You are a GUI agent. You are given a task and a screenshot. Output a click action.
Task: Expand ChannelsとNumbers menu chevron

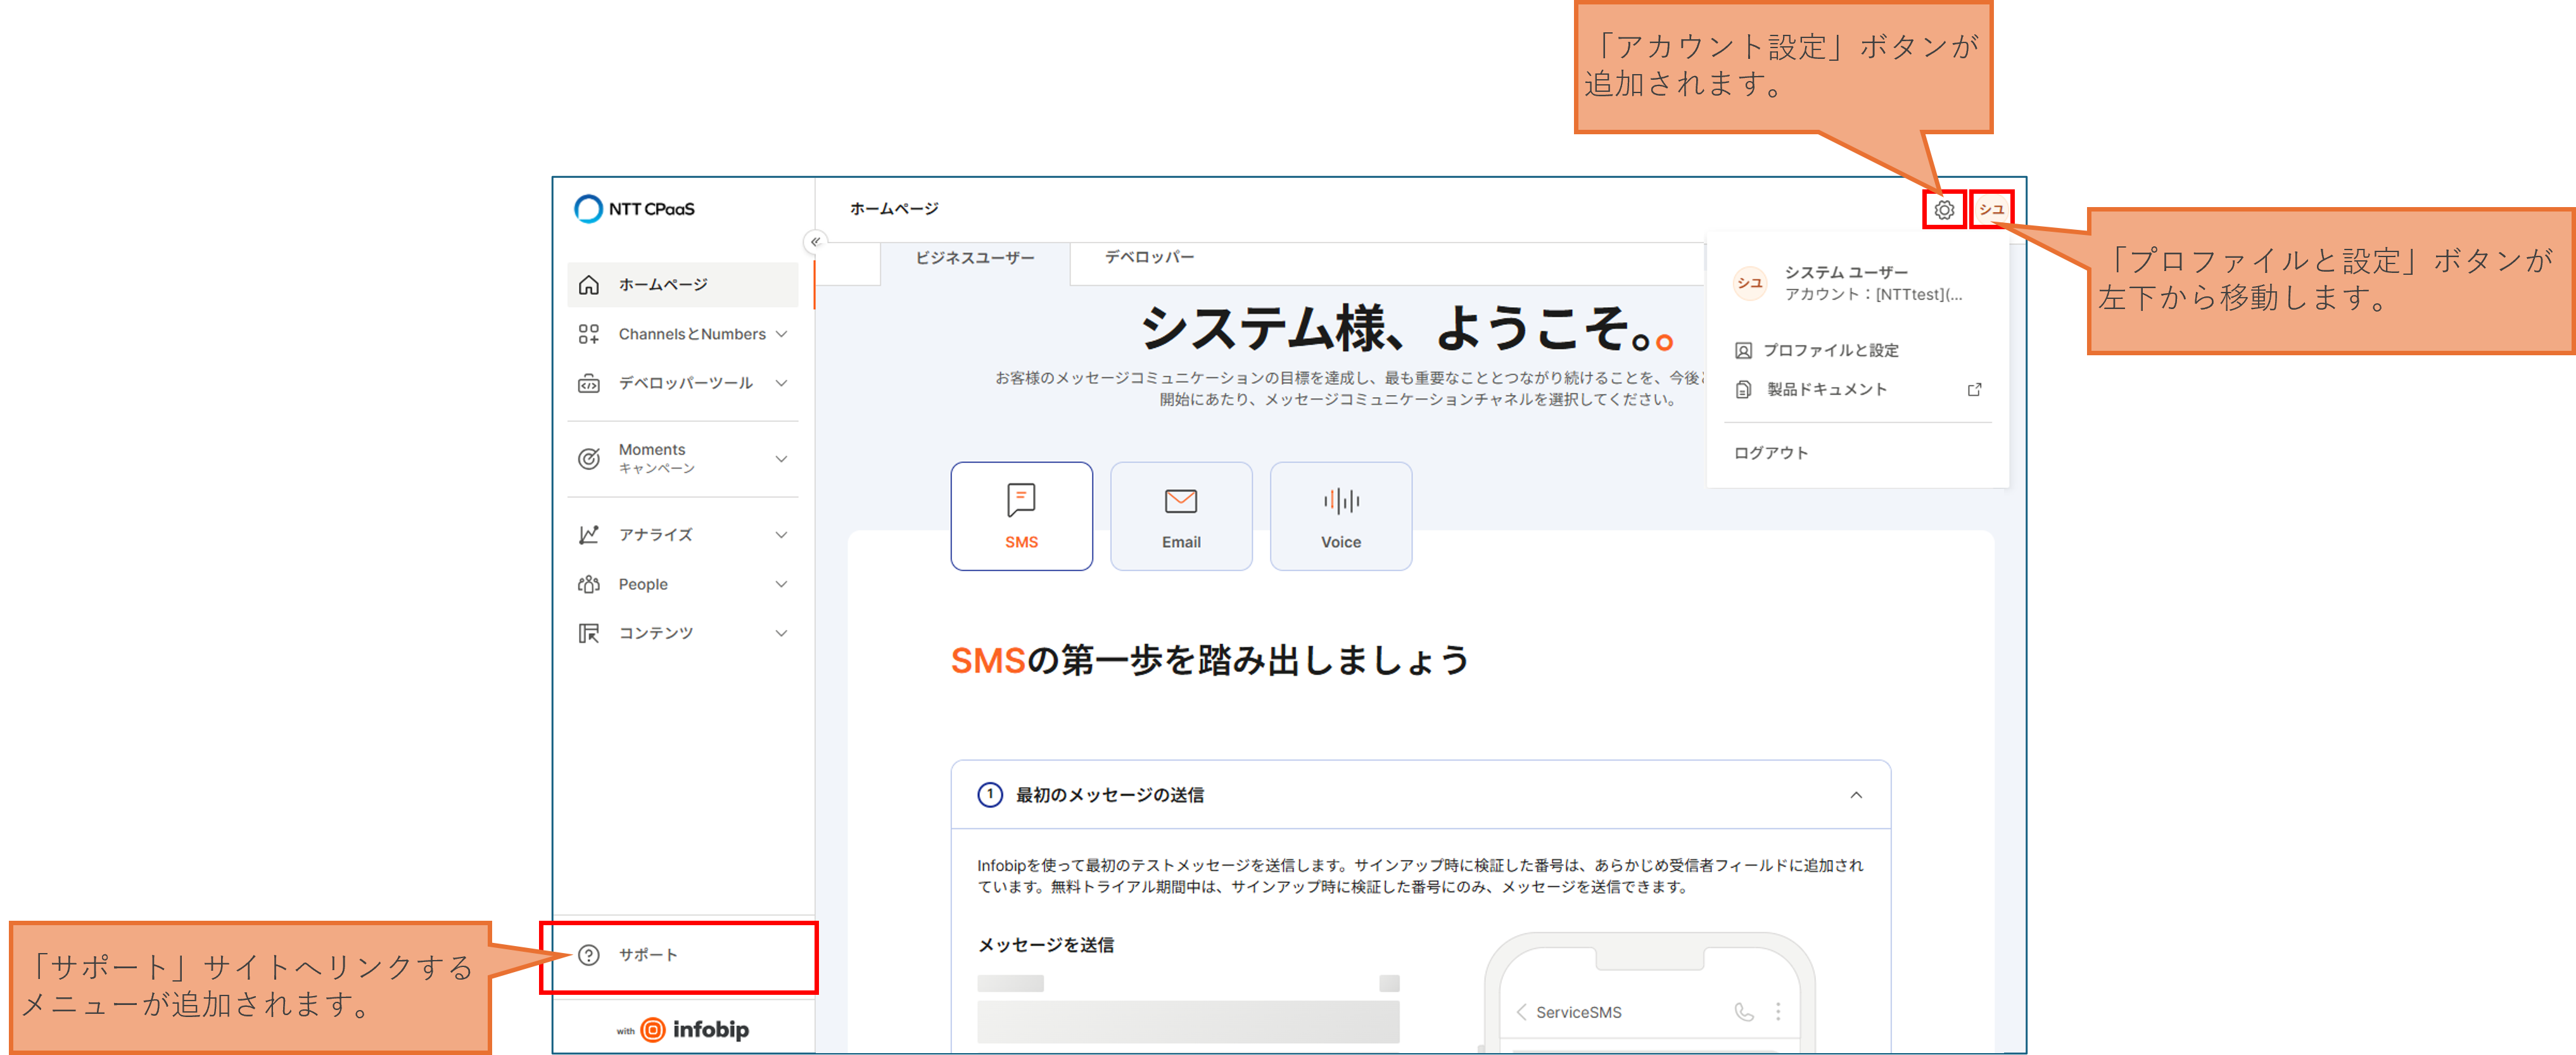point(781,334)
